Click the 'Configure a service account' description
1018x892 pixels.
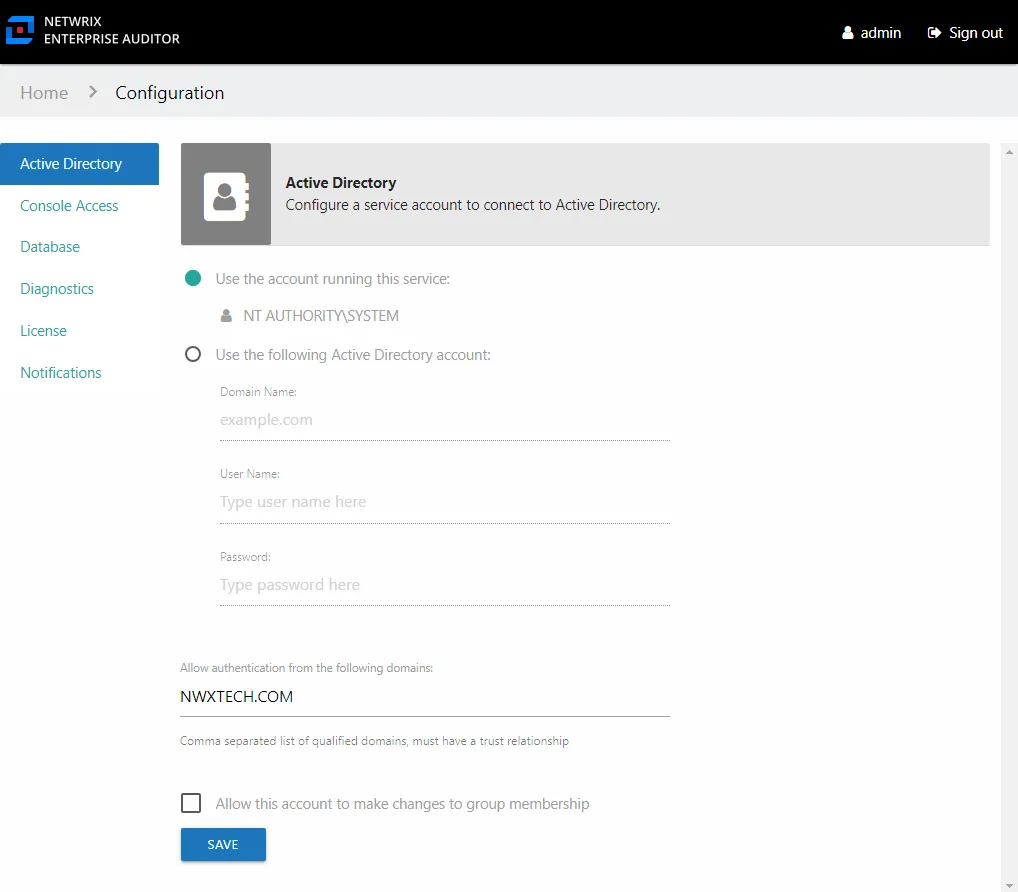(x=473, y=205)
